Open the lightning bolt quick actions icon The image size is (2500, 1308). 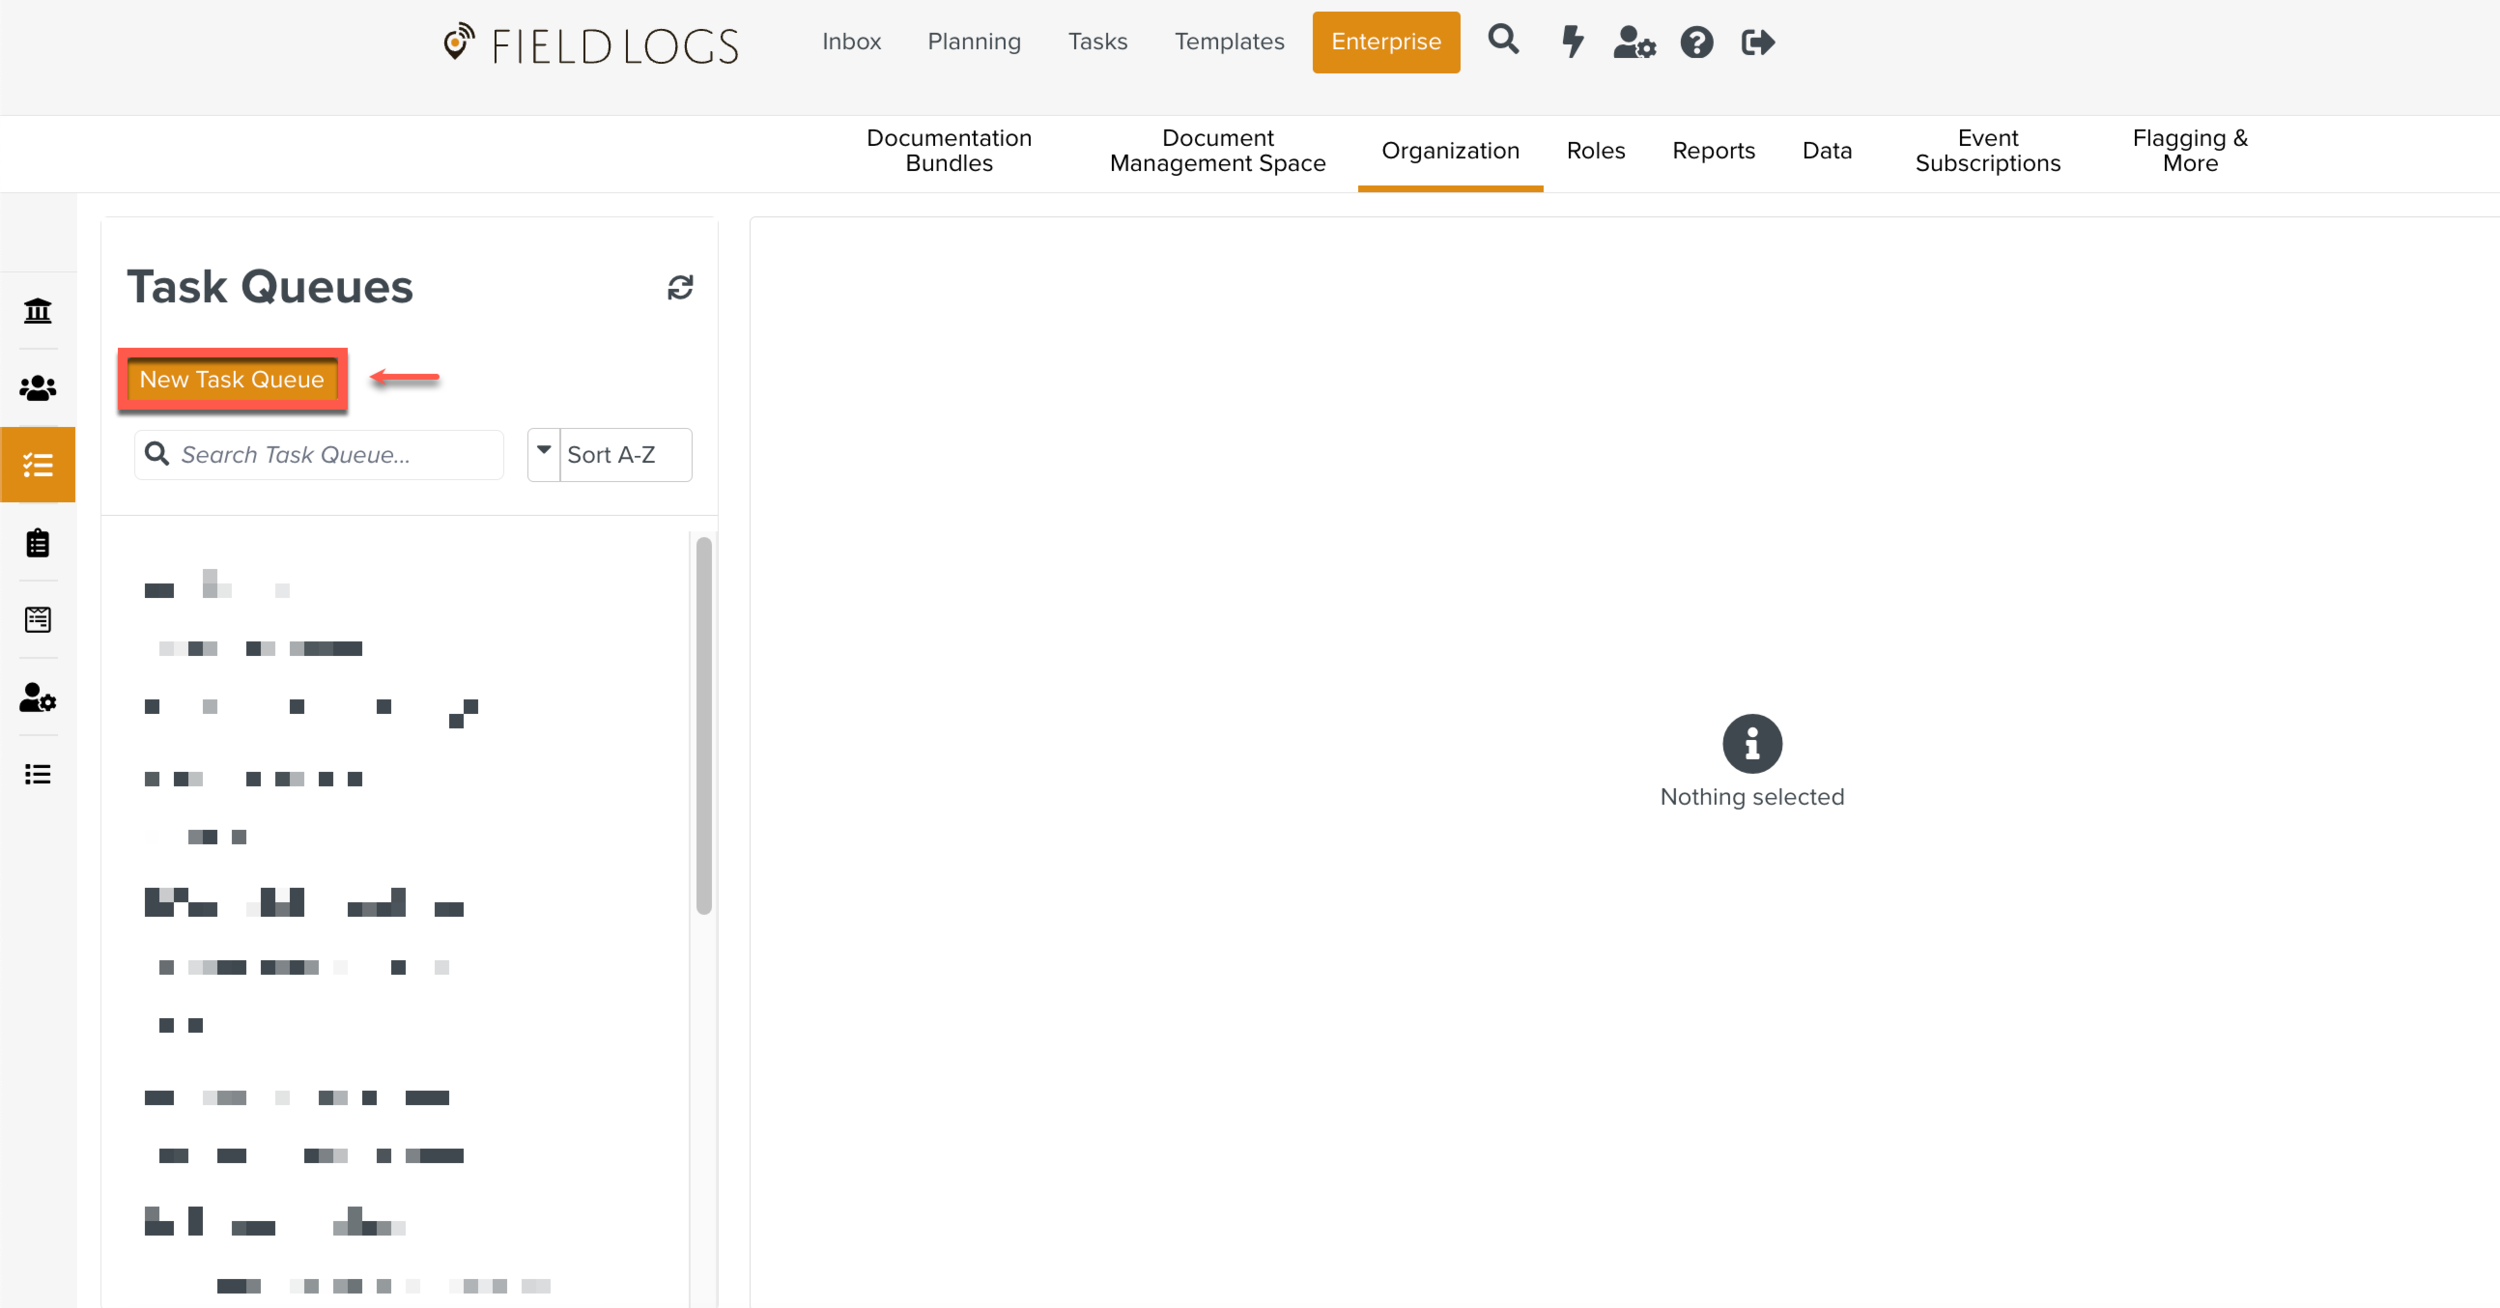click(x=1572, y=42)
